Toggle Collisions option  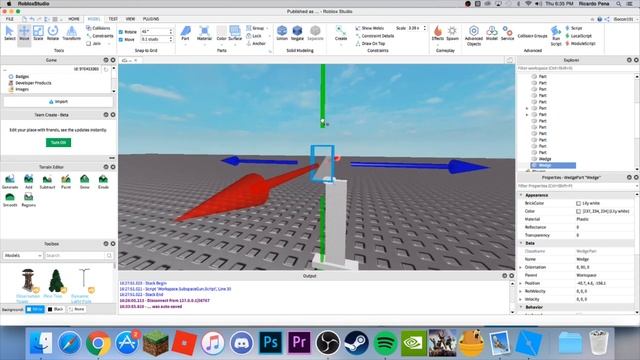pos(98,28)
